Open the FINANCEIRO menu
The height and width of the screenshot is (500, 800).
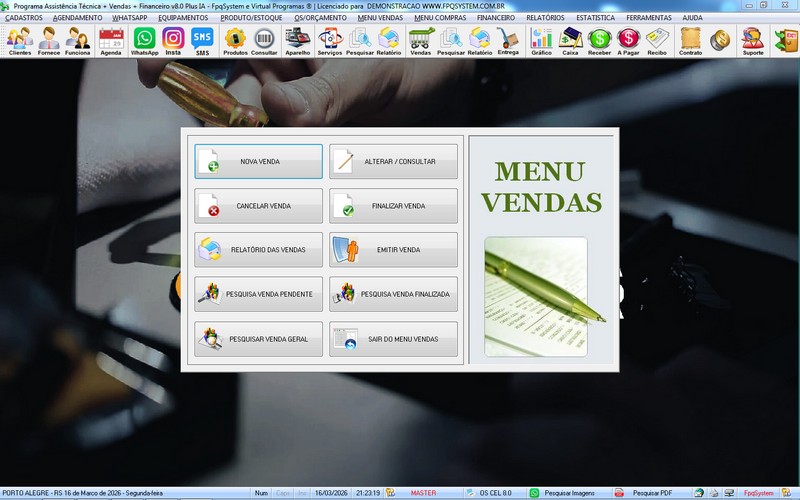[x=495, y=18]
